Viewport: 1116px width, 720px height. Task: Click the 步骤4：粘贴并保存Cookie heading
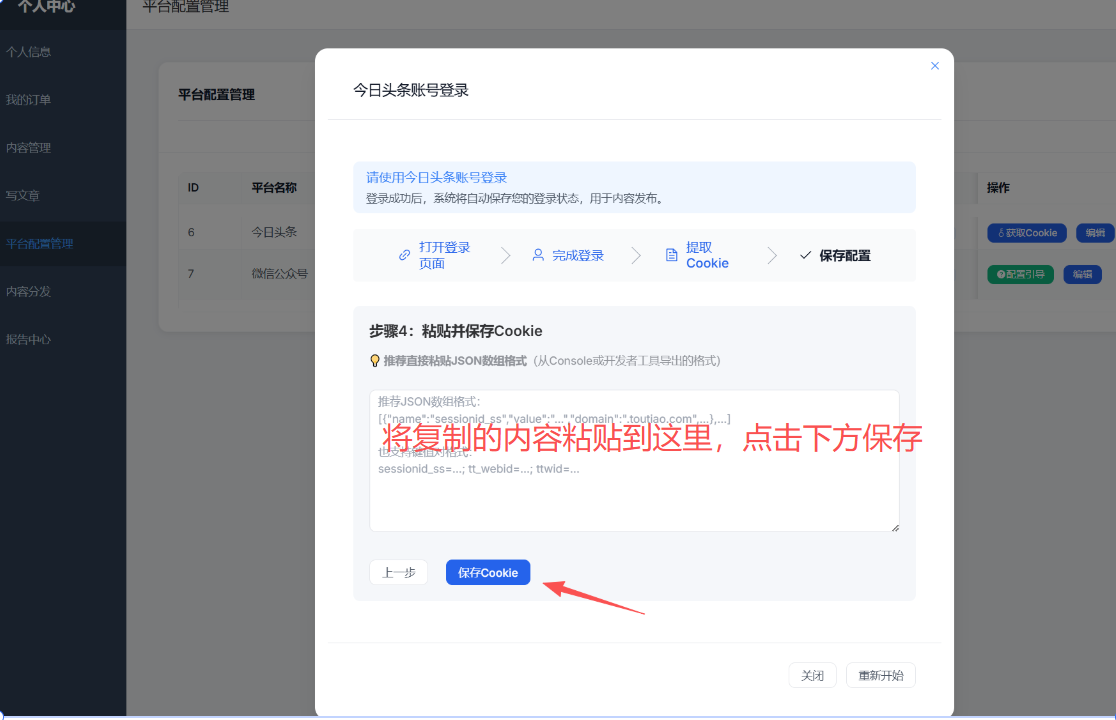(x=456, y=331)
